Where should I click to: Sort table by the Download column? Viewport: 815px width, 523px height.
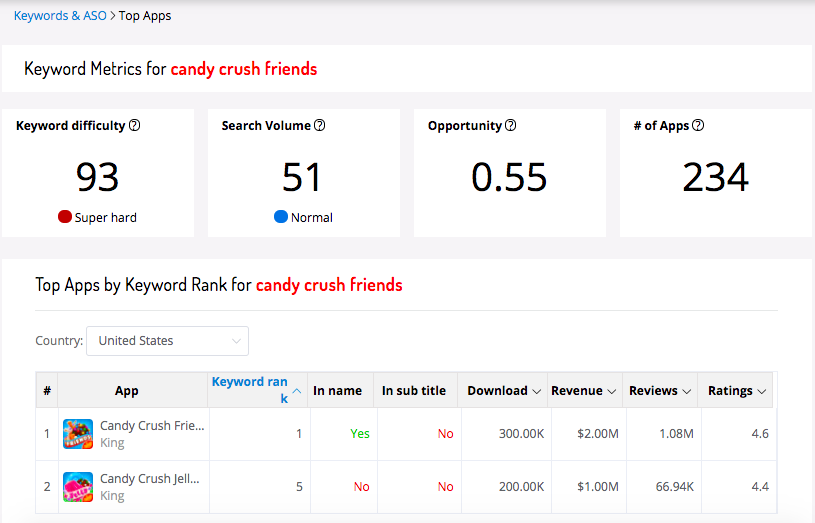tap(504, 390)
